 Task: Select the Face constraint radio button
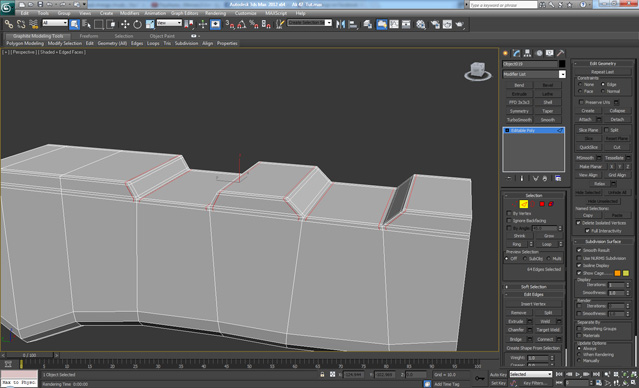point(580,91)
